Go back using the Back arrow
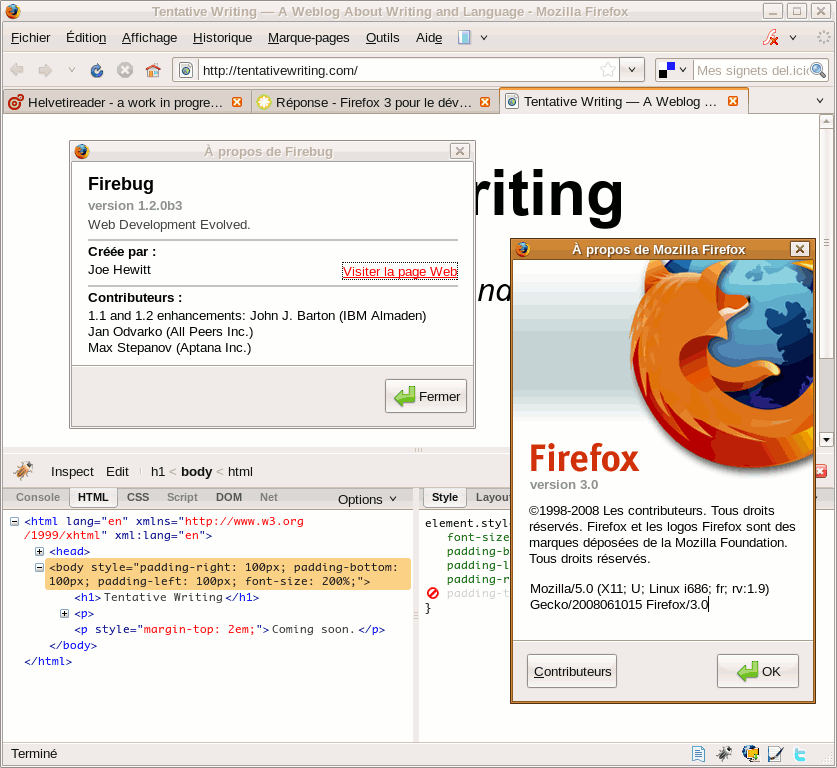The height and width of the screenshot is (768, 837). pos(17,70)
